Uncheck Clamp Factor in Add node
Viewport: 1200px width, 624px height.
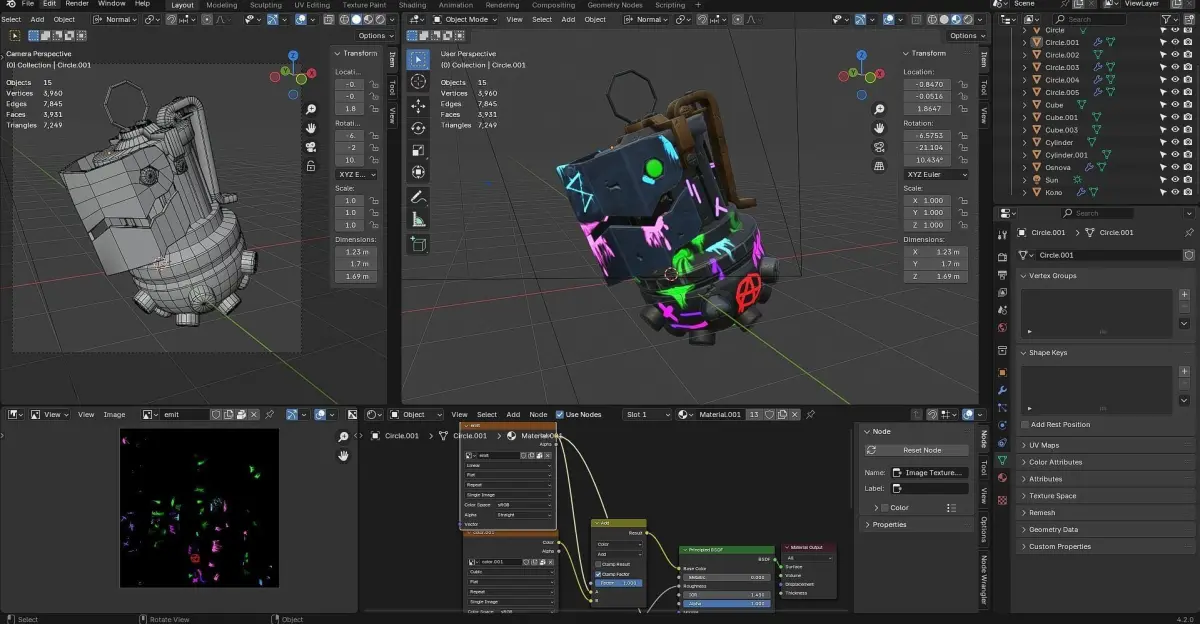tap(599, 574)
